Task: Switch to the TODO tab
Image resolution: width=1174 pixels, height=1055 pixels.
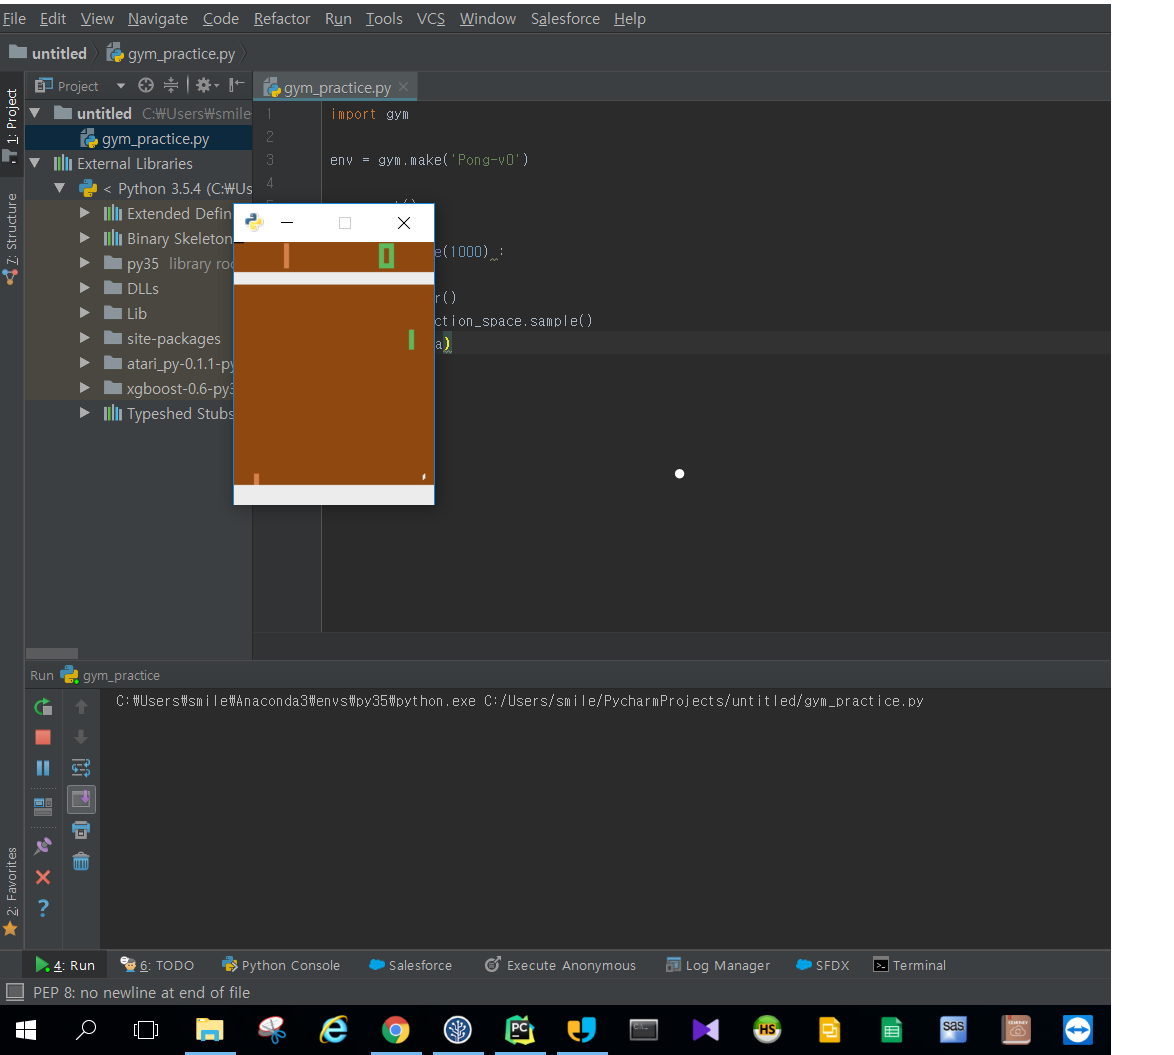Action: tap(157, 965)
